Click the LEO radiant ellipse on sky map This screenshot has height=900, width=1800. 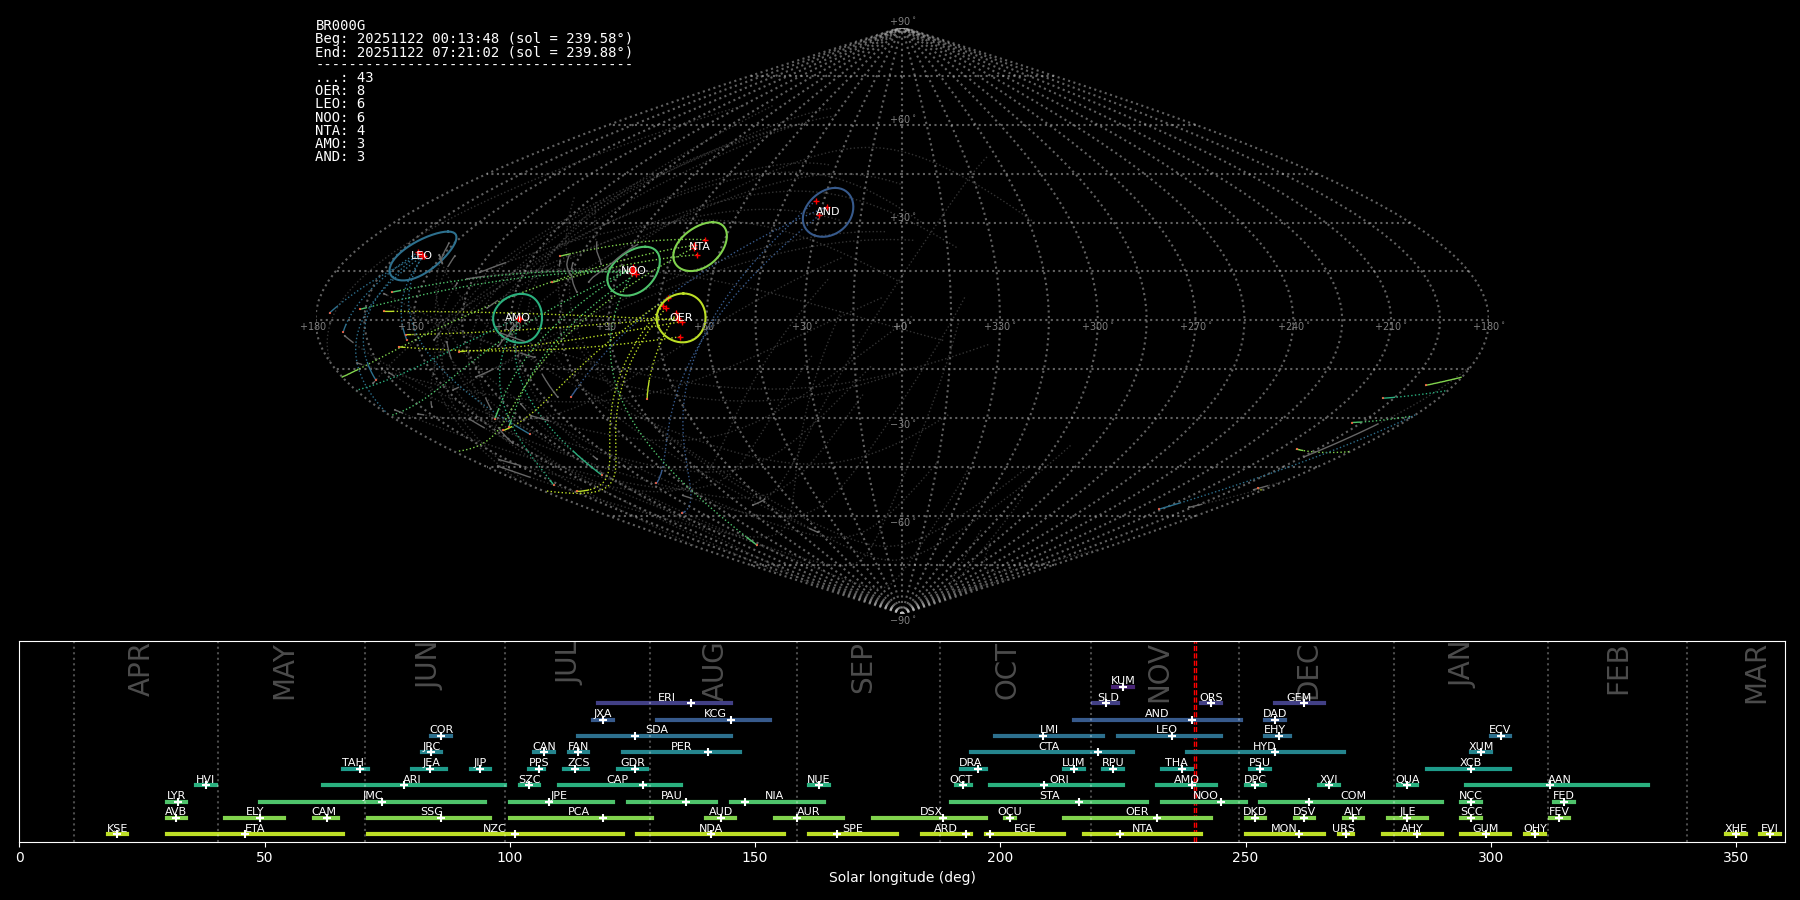(423, 255)
